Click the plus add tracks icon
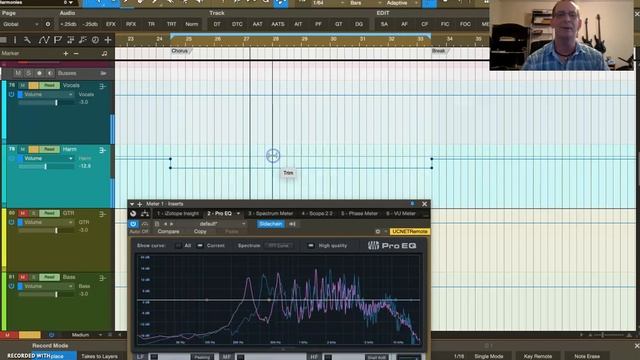The image size is (640, 360). click(x=108, y=40)
